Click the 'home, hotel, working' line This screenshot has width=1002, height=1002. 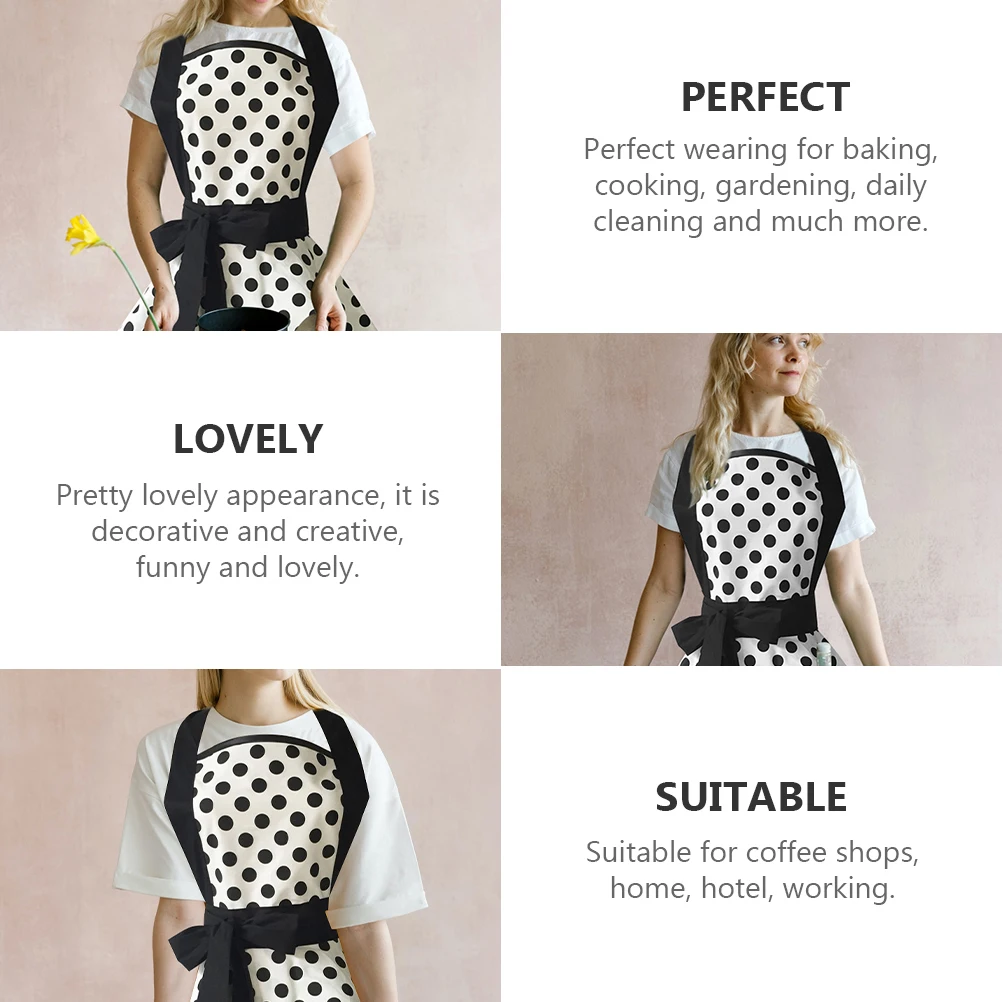click(x=753, y=888)
